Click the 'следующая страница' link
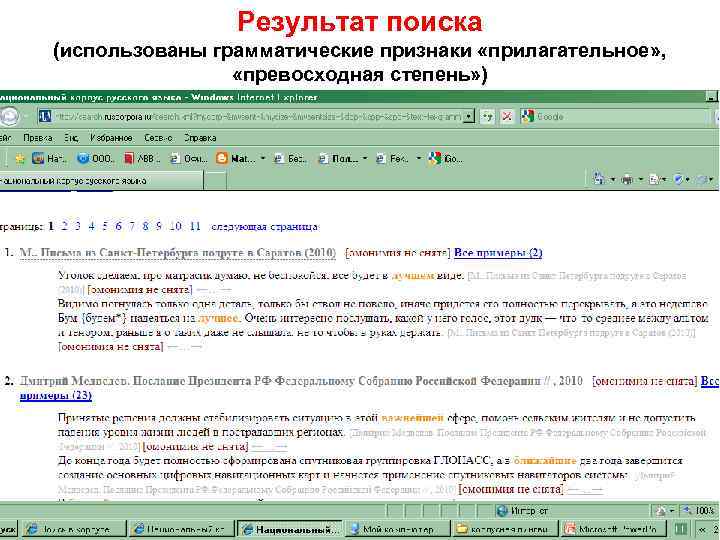720x540 pixels. coord(264,226)
